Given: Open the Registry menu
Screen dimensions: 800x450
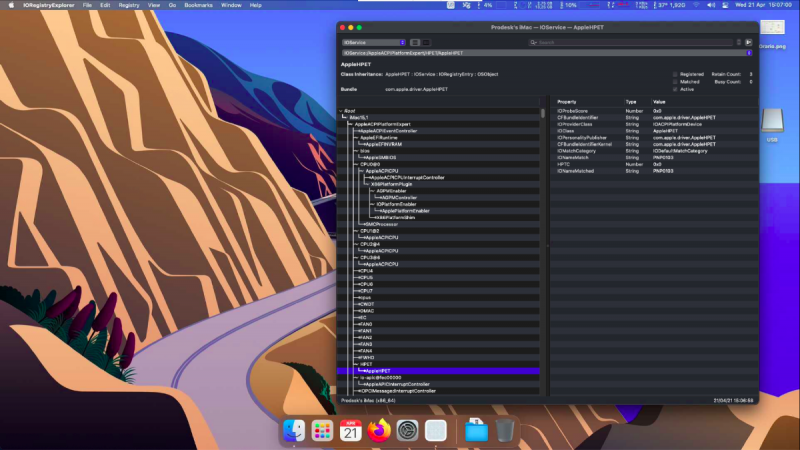Looking at the screenshot, I should pyautogui.click(x=129, y=5).
